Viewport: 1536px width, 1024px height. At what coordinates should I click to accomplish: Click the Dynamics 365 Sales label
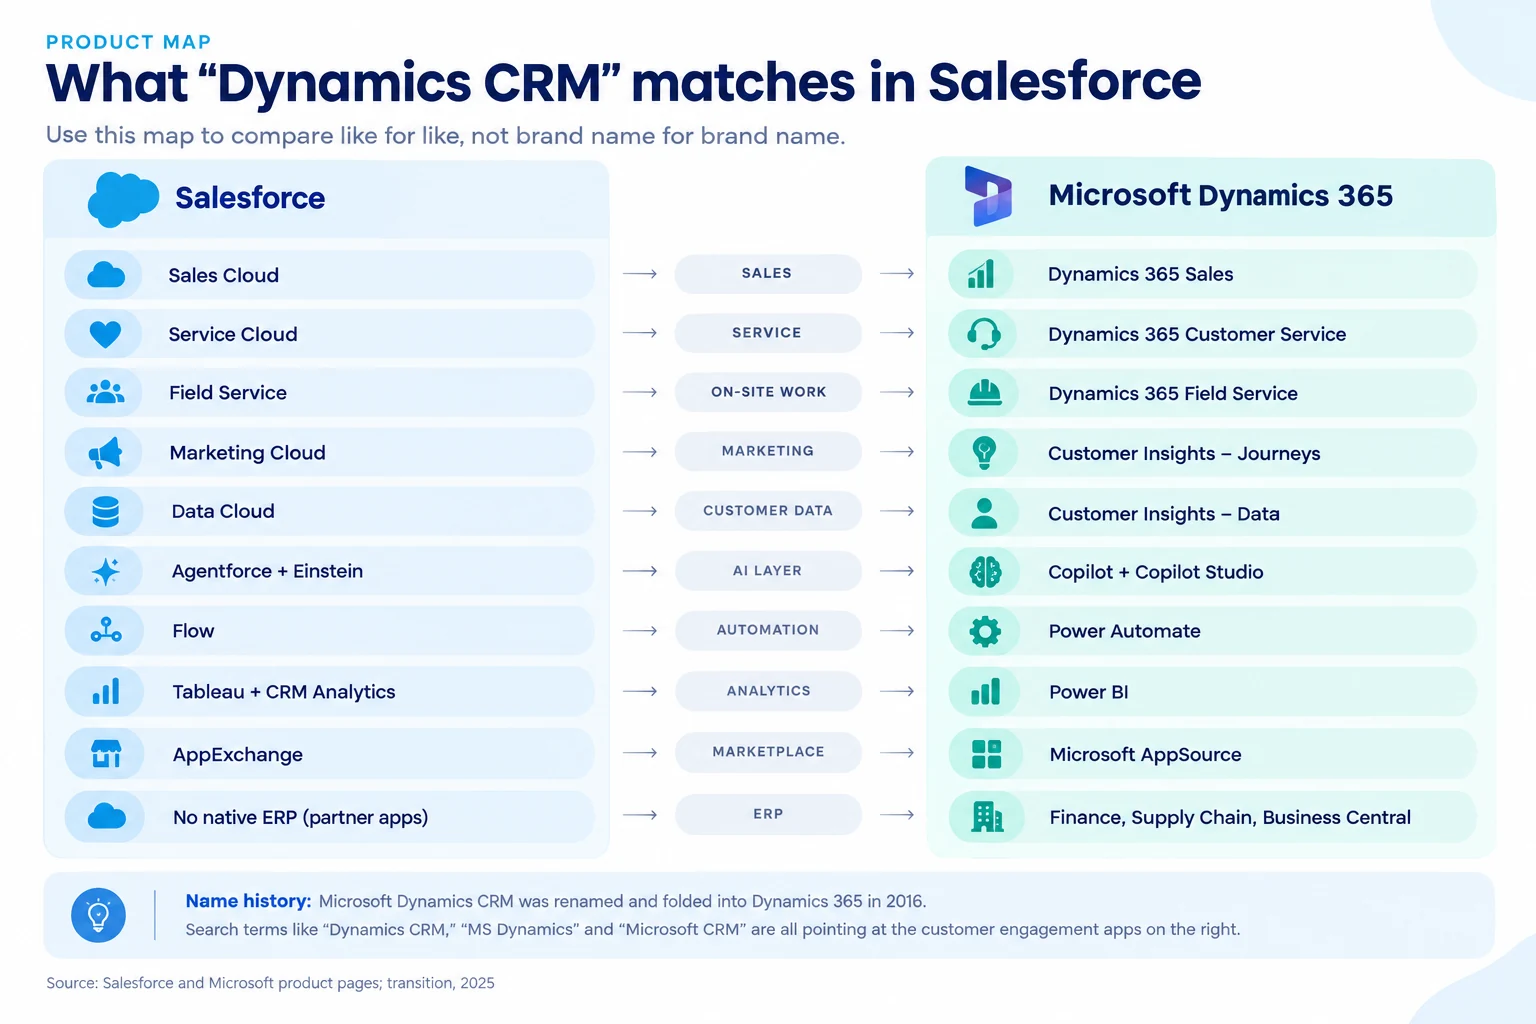click(x=1141, y=274)
